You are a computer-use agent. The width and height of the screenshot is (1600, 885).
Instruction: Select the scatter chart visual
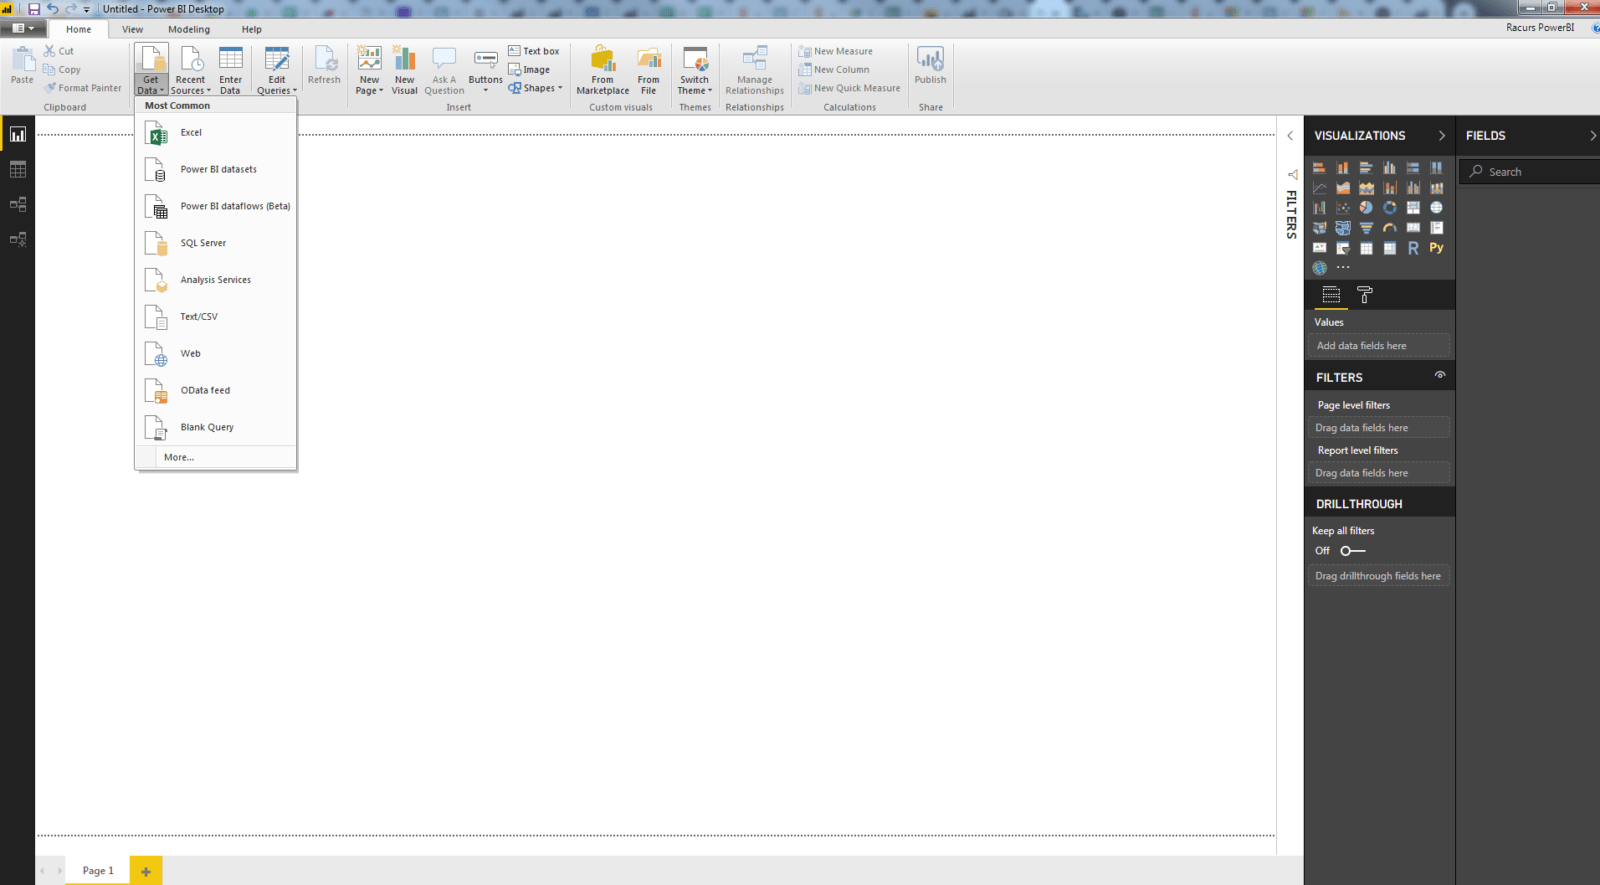coord(1343,208)
